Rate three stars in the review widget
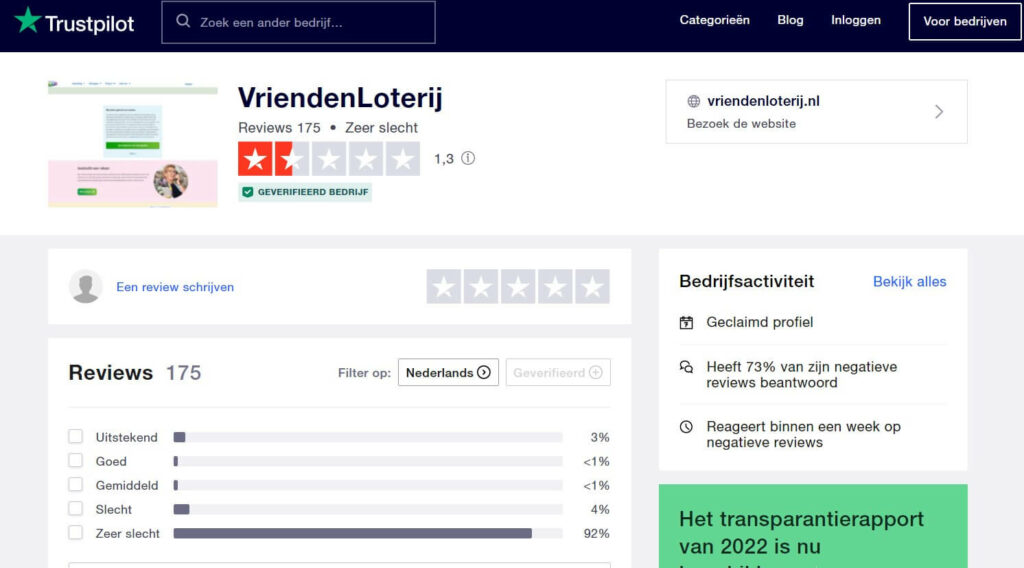This screenshot has width=1024, height=568. pyautogui.click(x=519, y=287)
